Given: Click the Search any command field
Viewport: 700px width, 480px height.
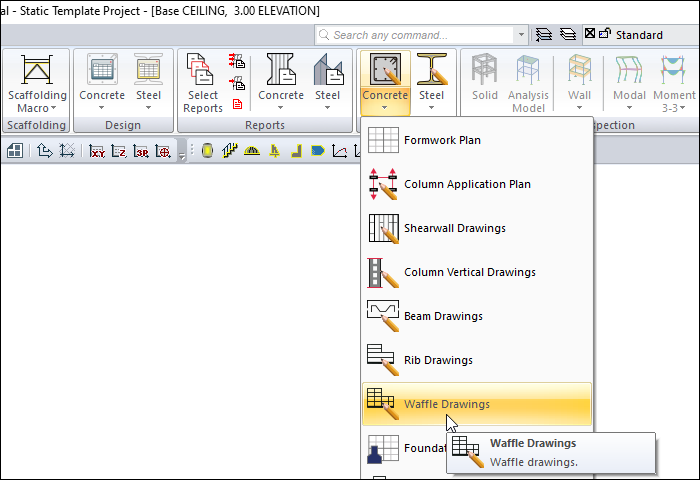Looking at the screenshot, I should pos(415,35).
